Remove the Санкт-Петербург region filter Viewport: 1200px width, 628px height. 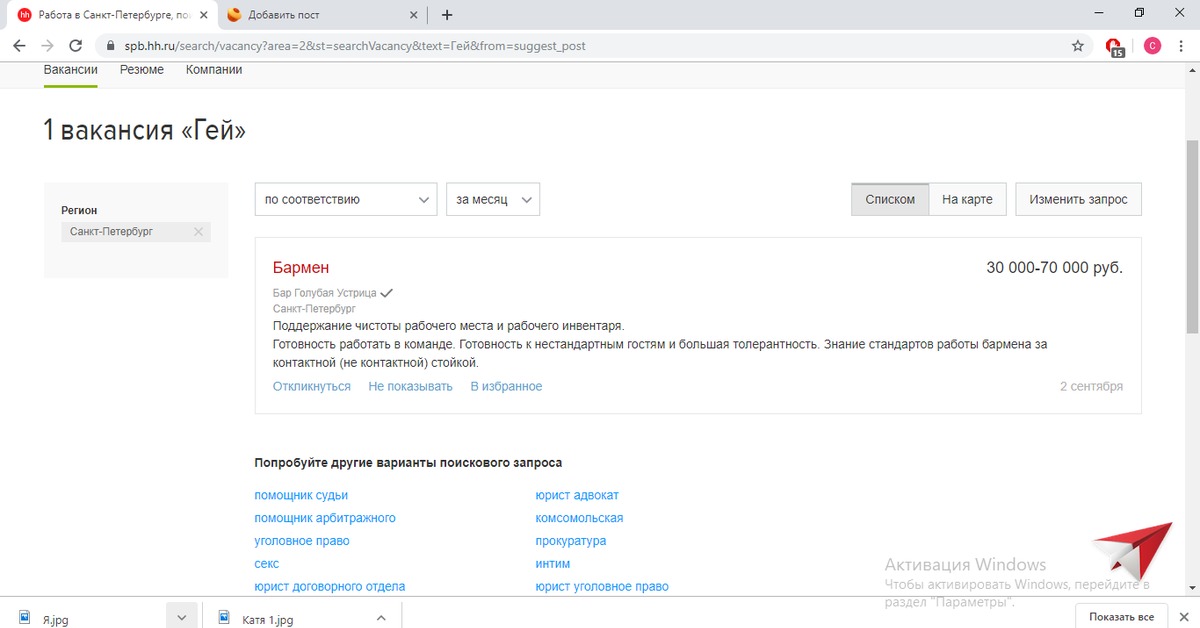click(198, 232)
